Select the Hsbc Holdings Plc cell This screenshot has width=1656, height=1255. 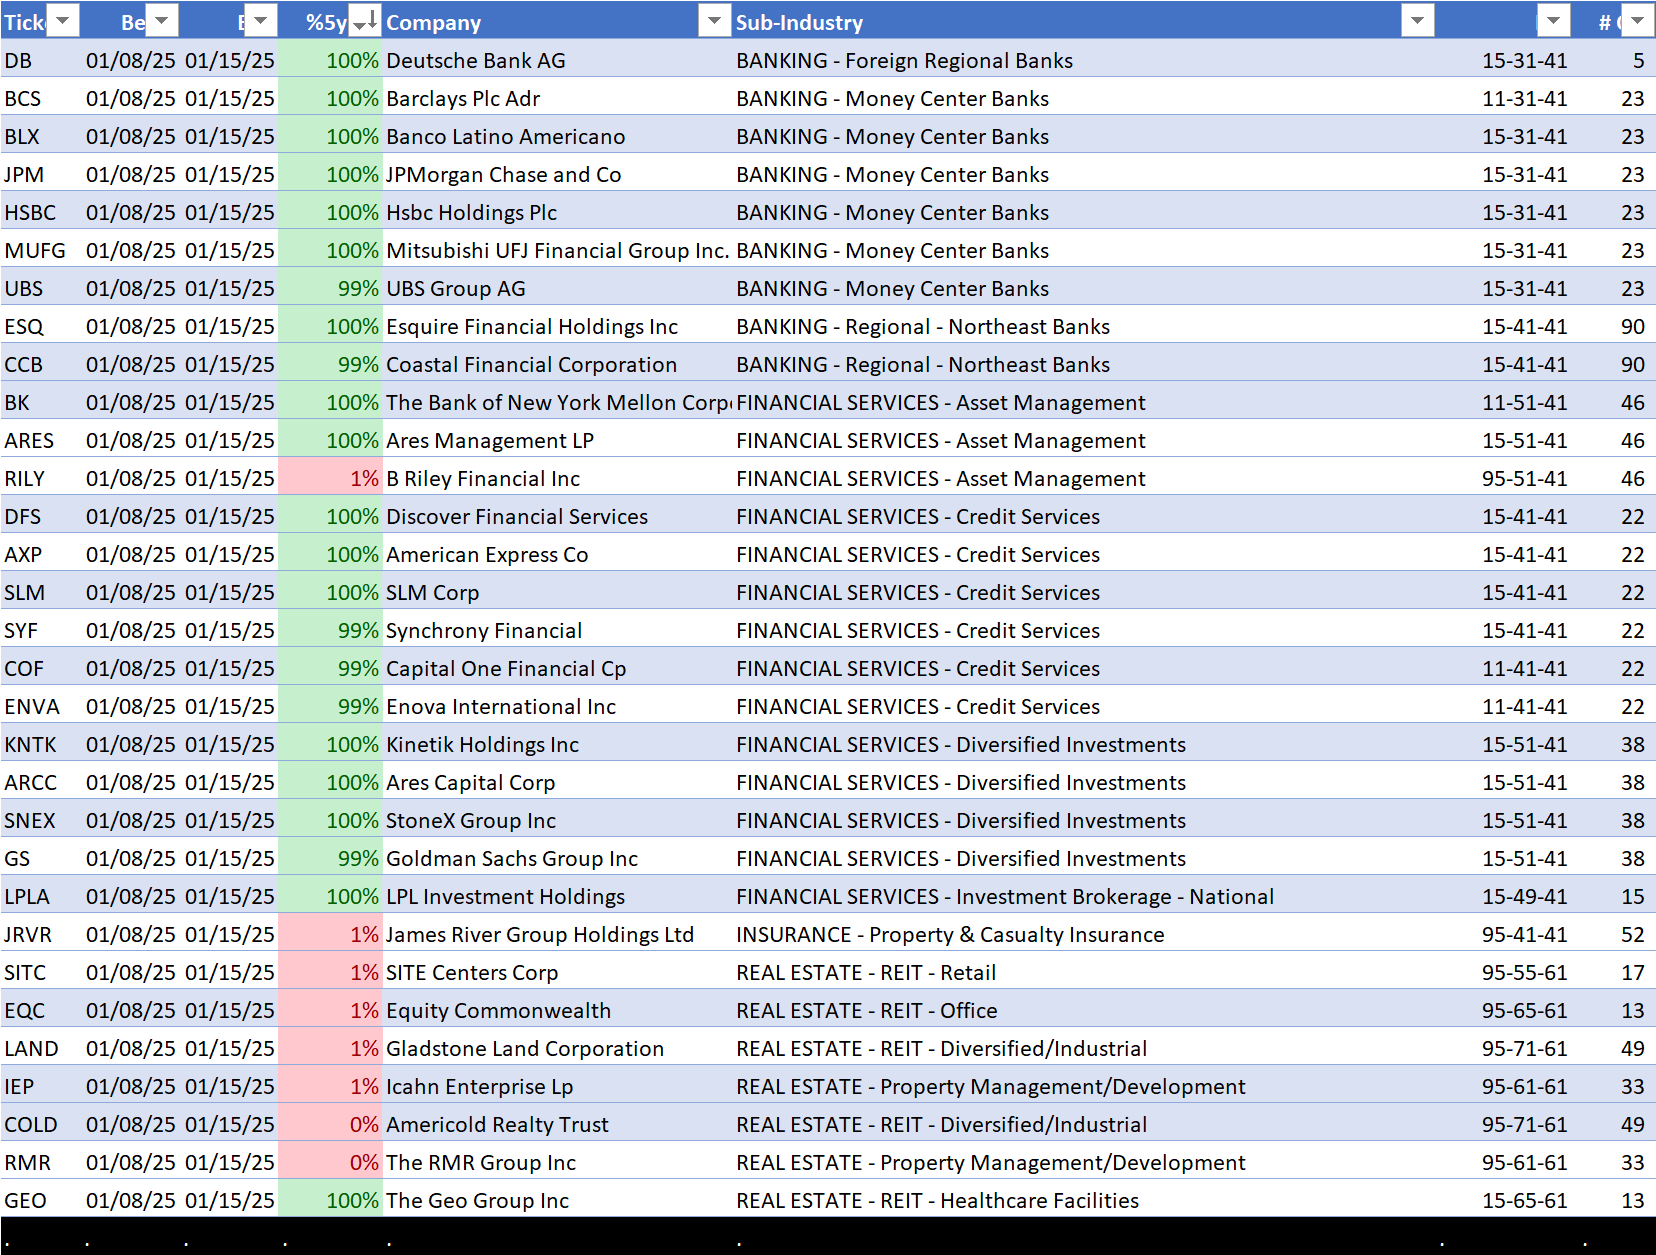(x=558, y=213)
